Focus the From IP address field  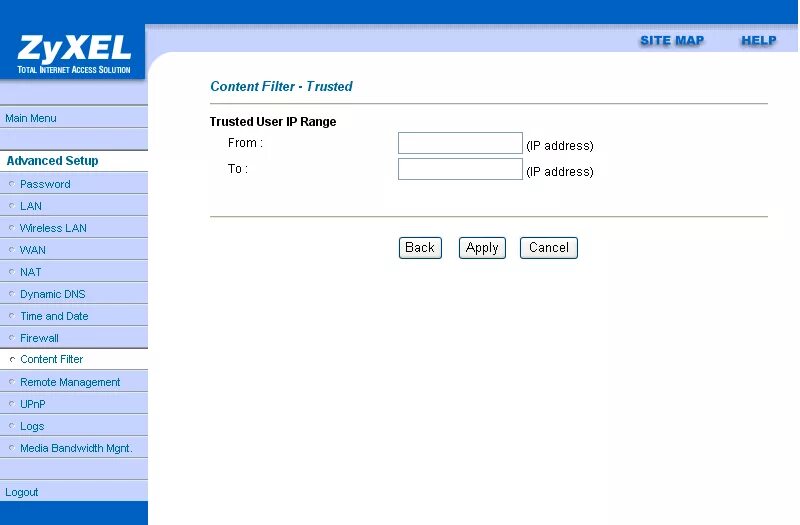tap(460, 143)
